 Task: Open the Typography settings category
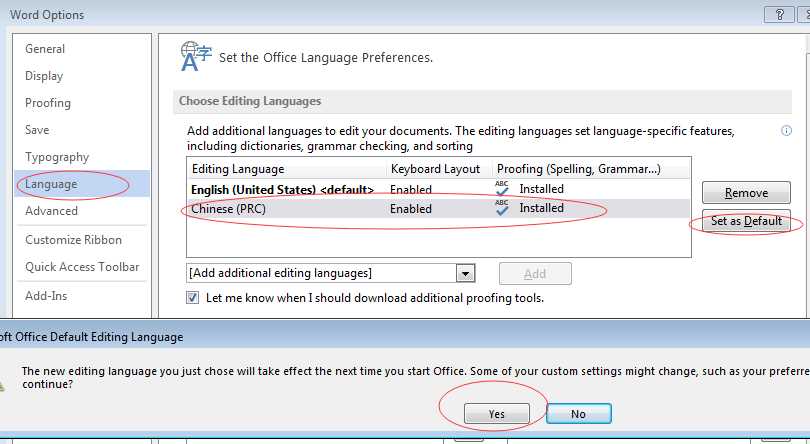pyautogui.click(x=57, y=157)
